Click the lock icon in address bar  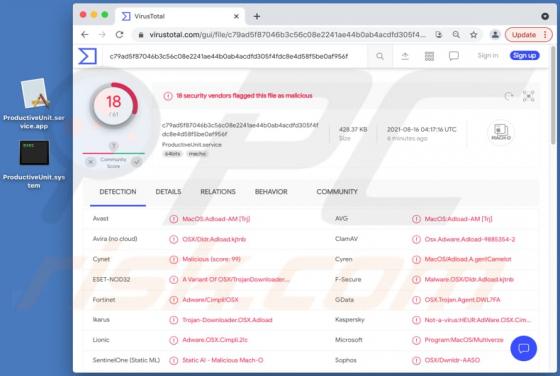coord(141,35)
